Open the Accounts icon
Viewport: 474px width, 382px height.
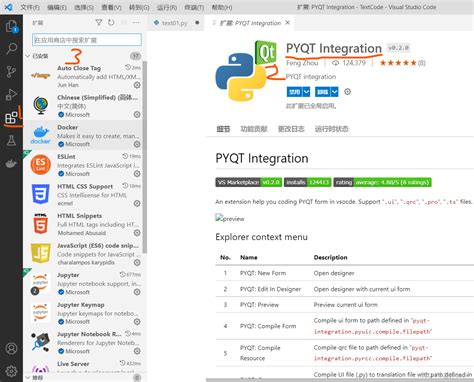click(x=11, y=348)
